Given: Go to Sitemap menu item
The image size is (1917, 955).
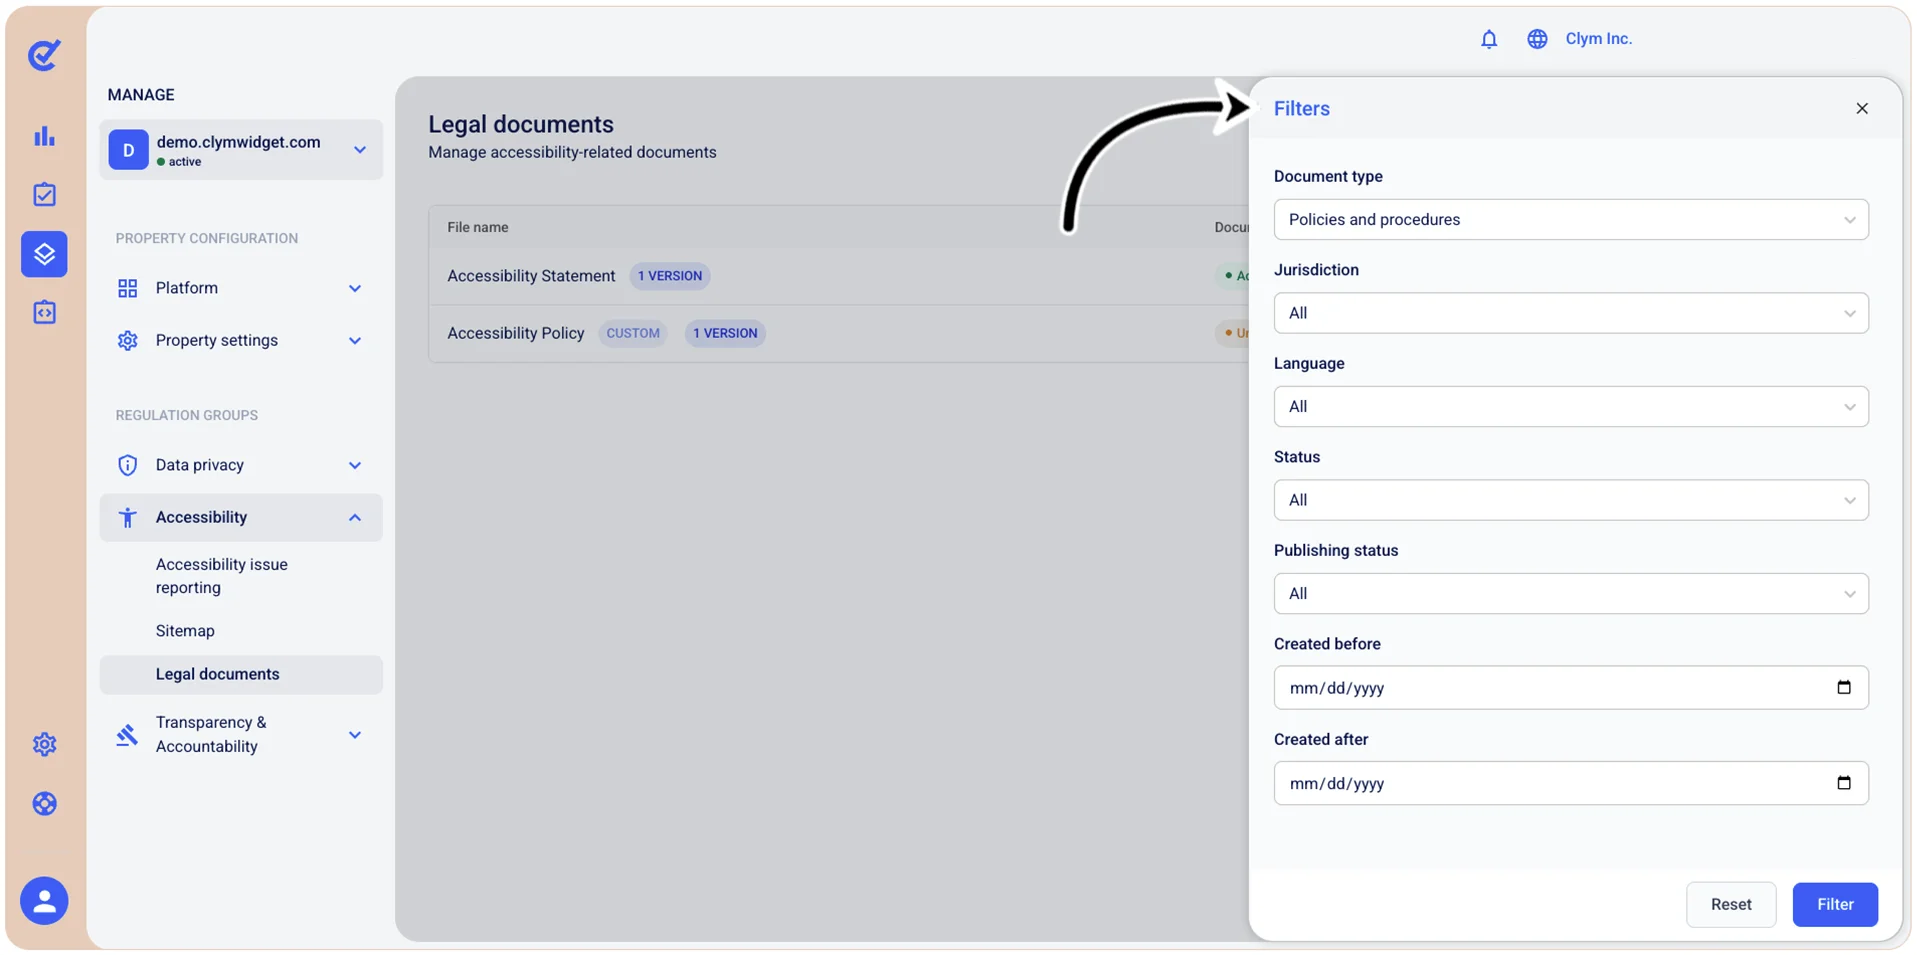Looking at the screenshot, I should pyautogui.click(x=185, y=631).
